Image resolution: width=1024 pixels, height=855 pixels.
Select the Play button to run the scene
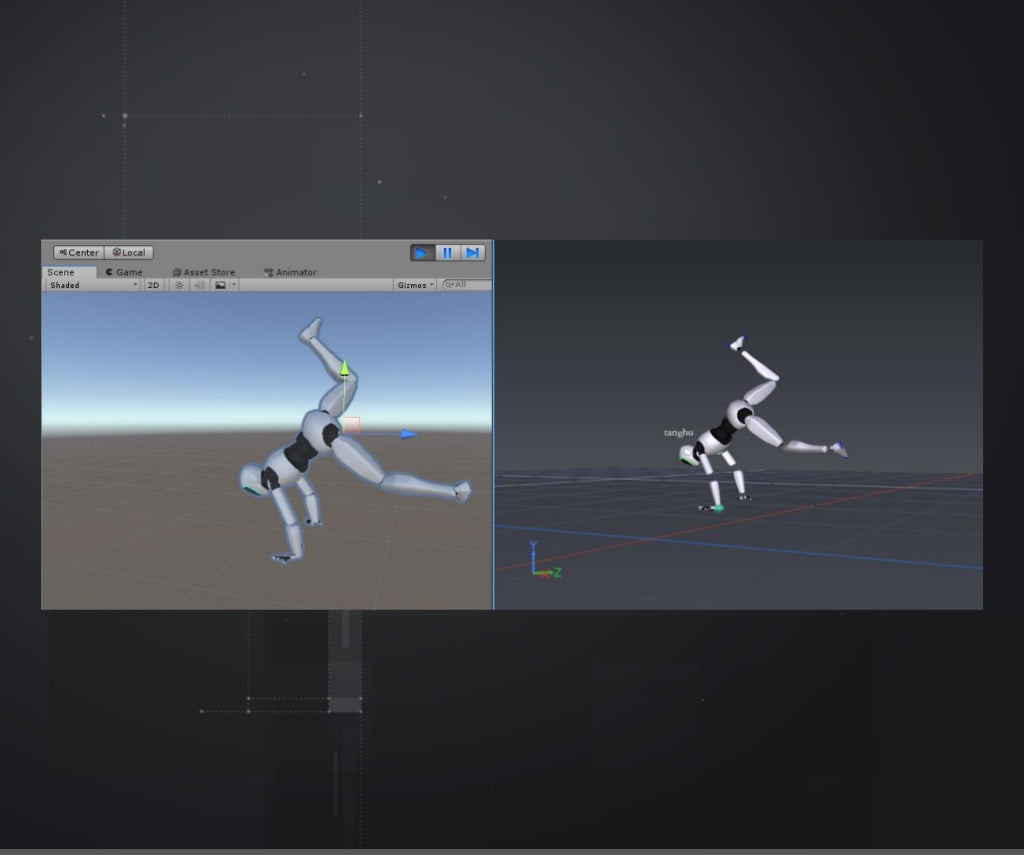422,253
